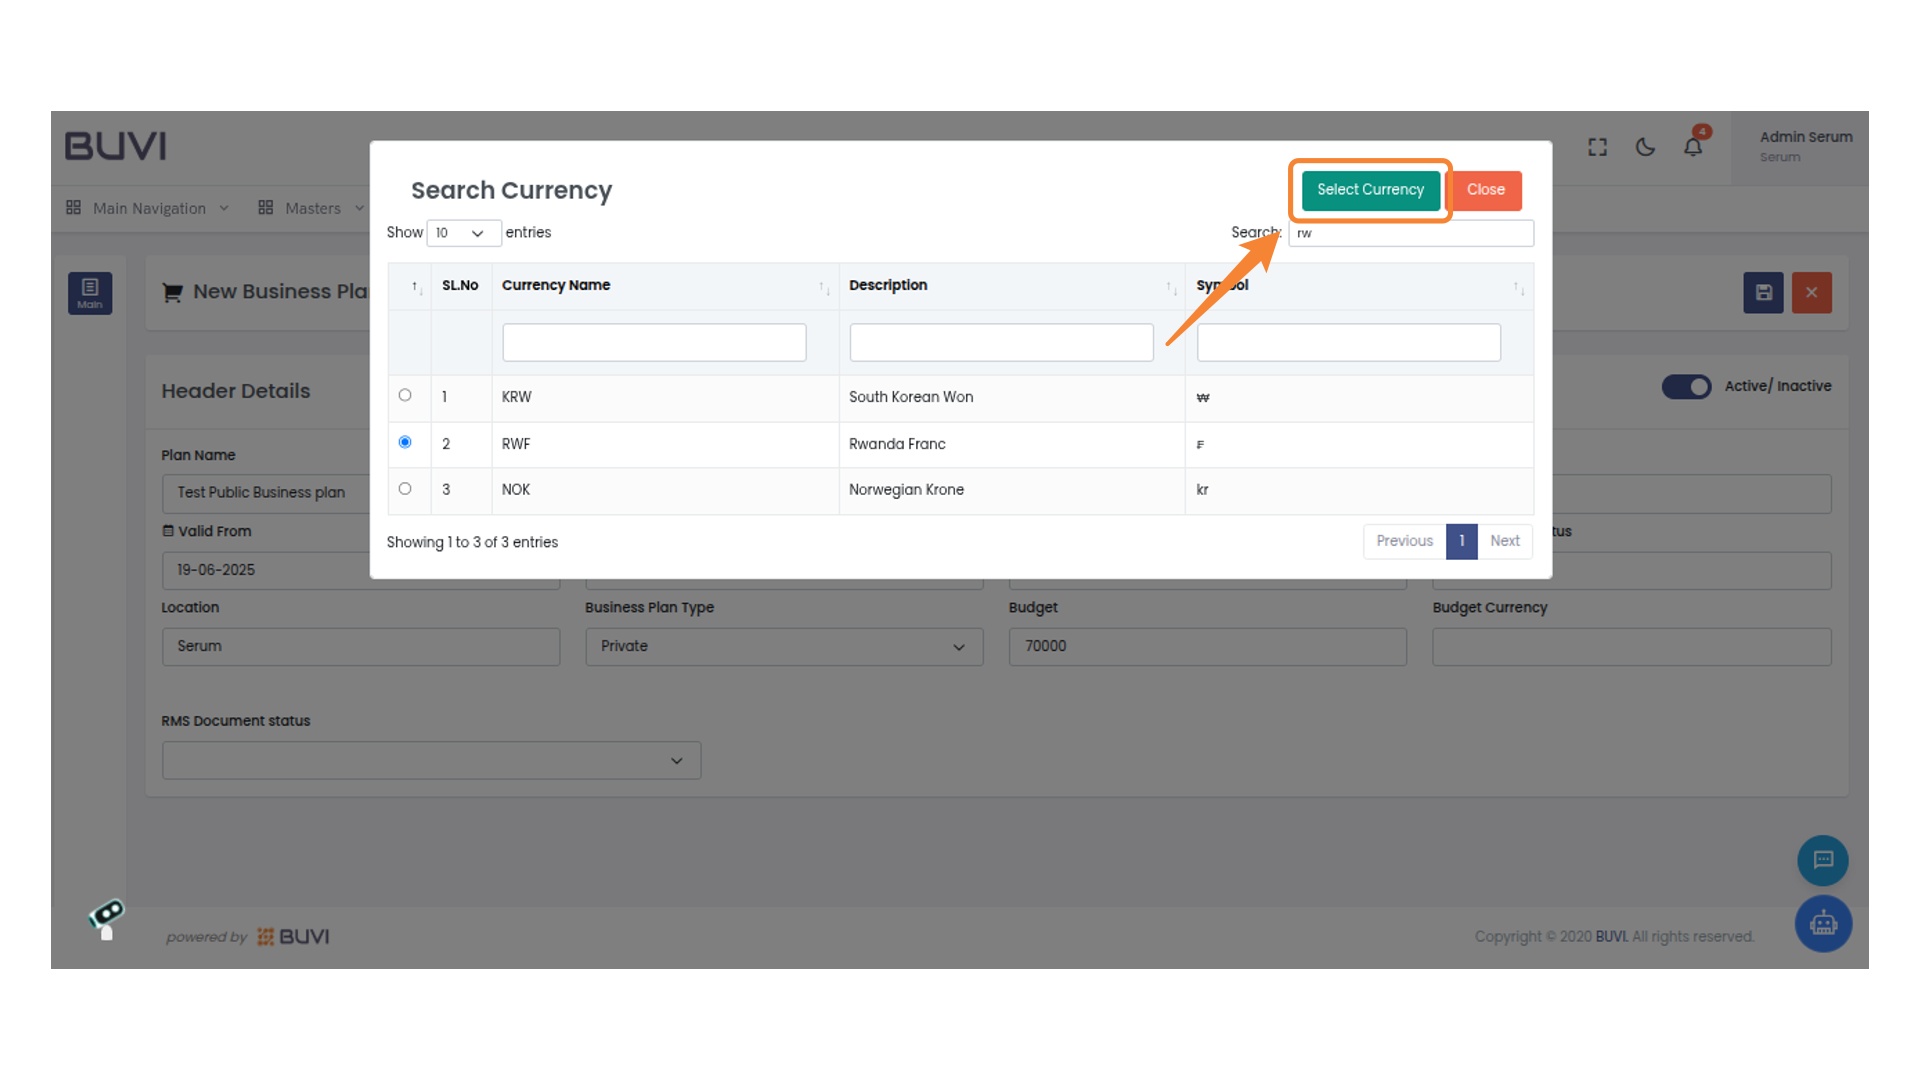Screen dimensions: 1920x1080
Task: Open the robot assistant icon
Action: [x=1823, y=923]
